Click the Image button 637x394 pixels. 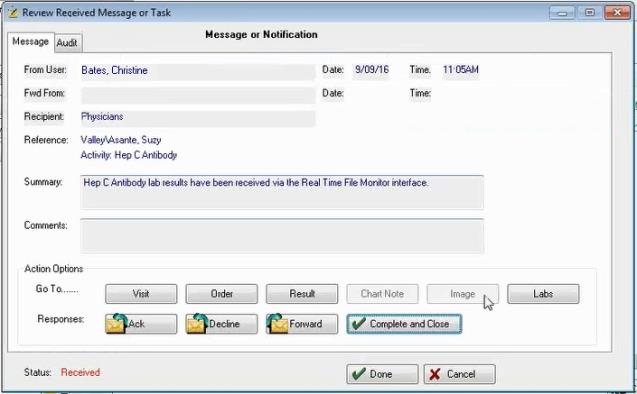click(x=463, y=294)
